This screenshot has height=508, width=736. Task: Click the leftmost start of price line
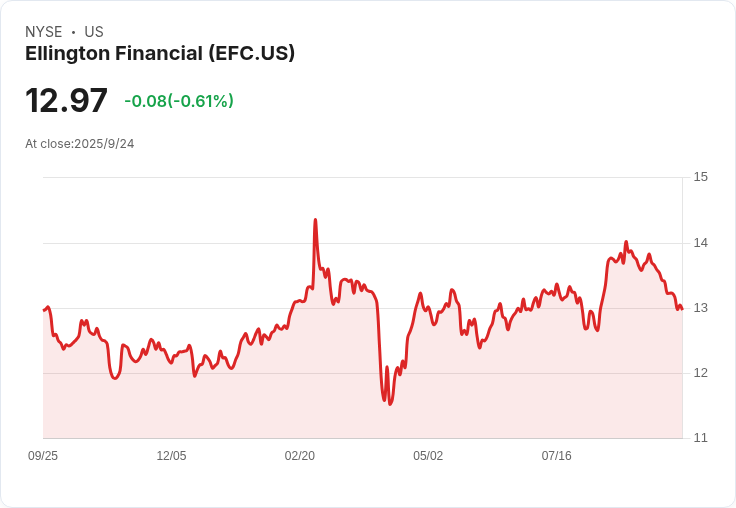44,310
